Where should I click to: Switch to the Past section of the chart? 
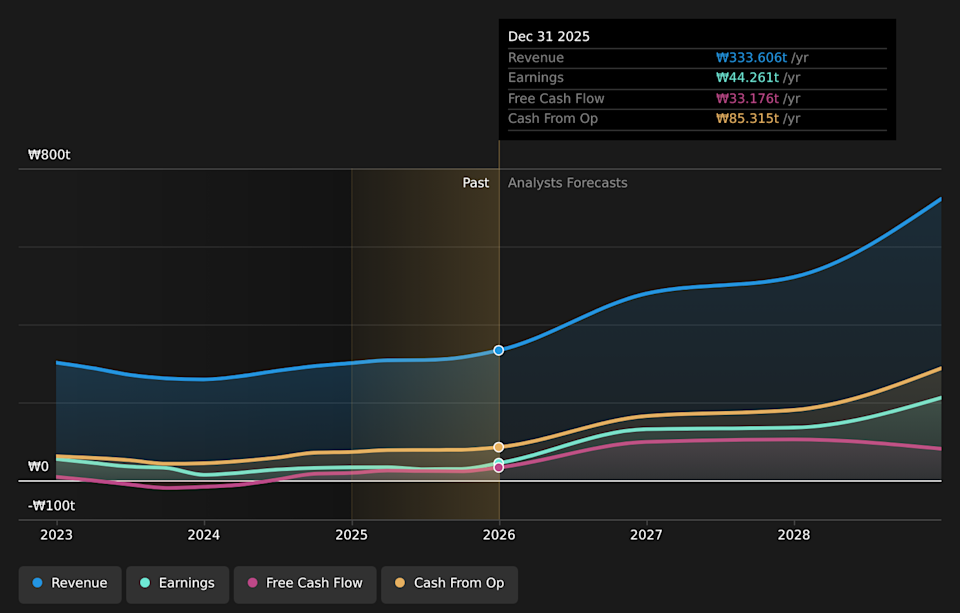(476, 182)
